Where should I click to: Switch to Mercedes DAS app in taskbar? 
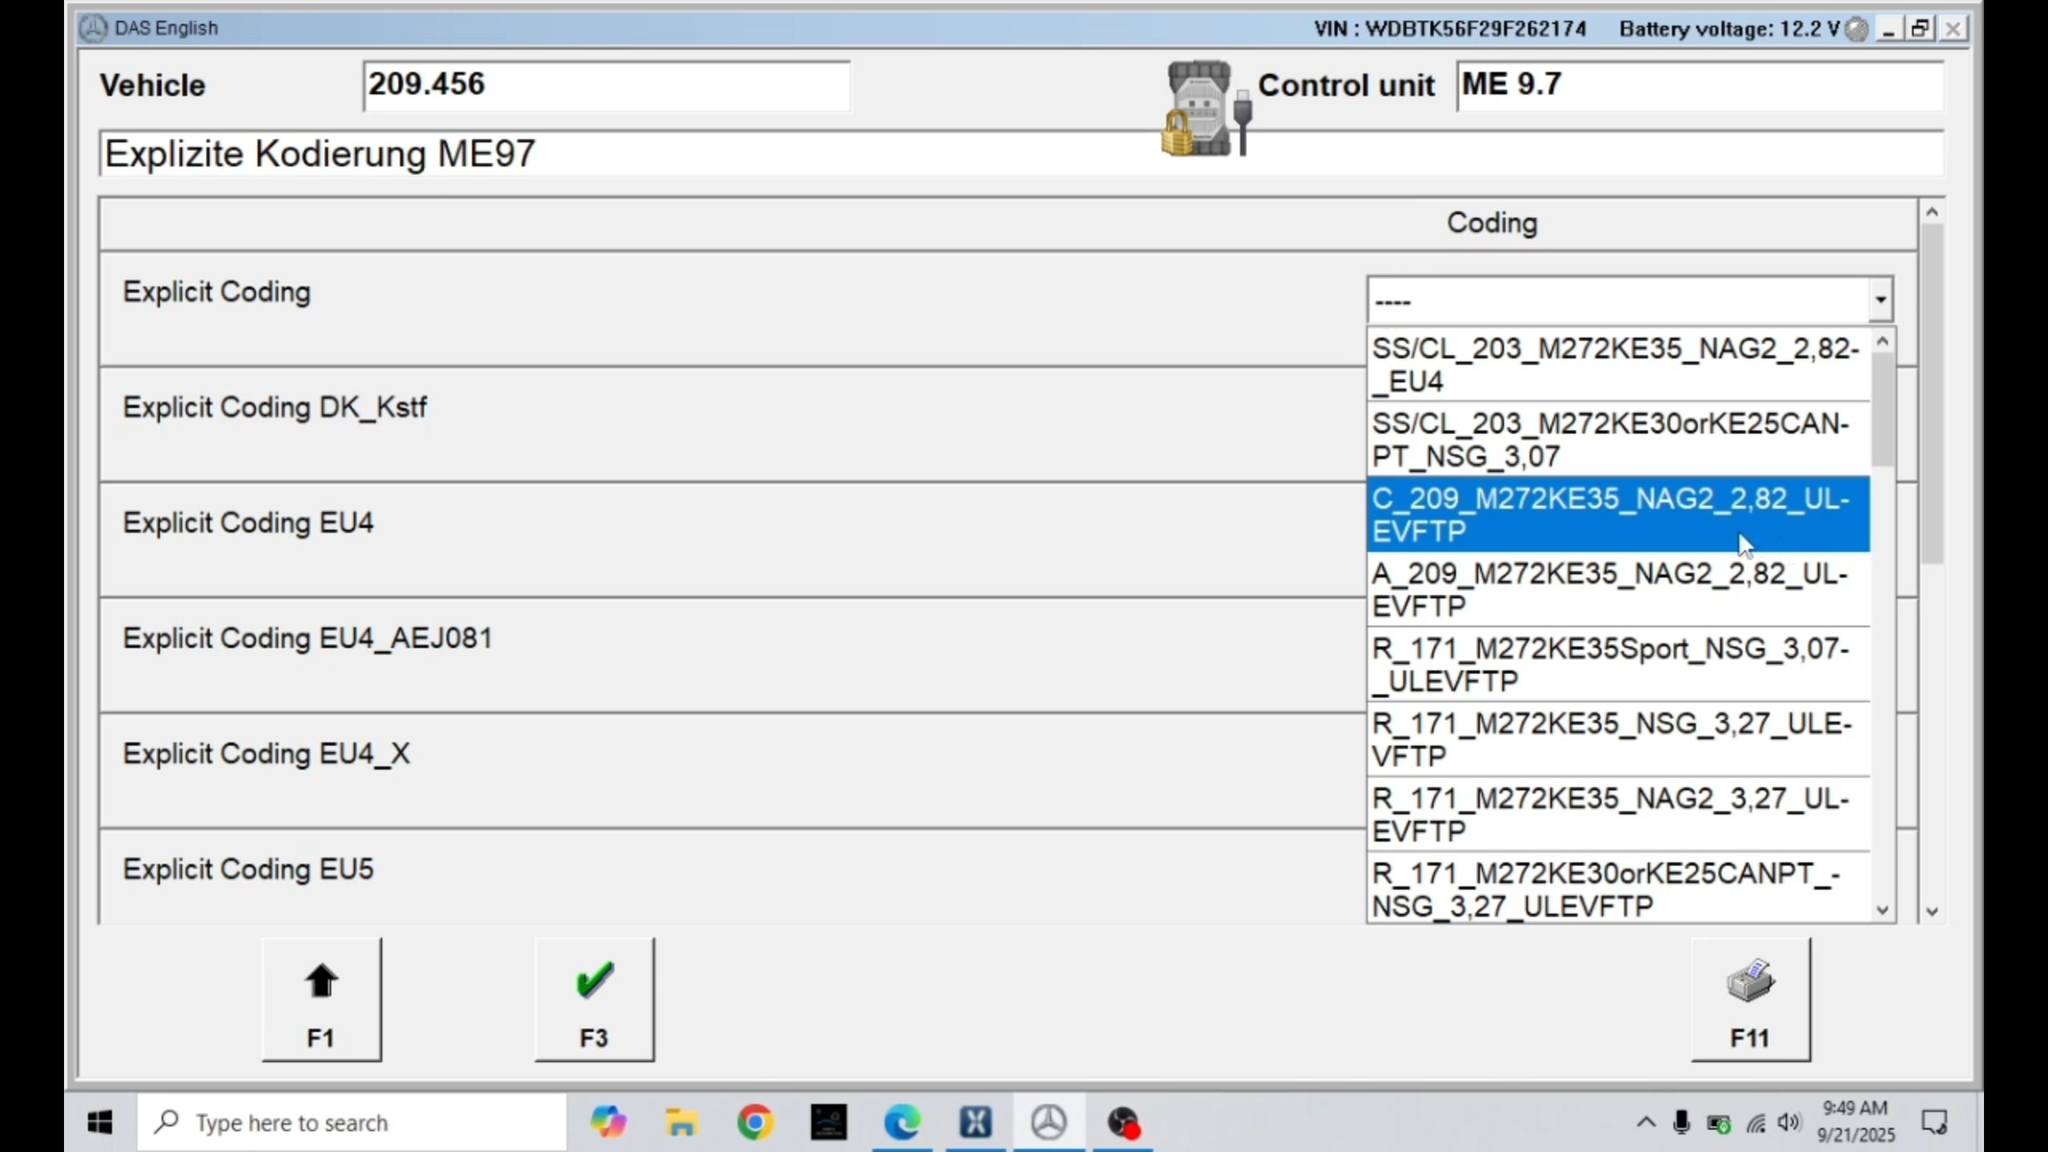1049,1123
